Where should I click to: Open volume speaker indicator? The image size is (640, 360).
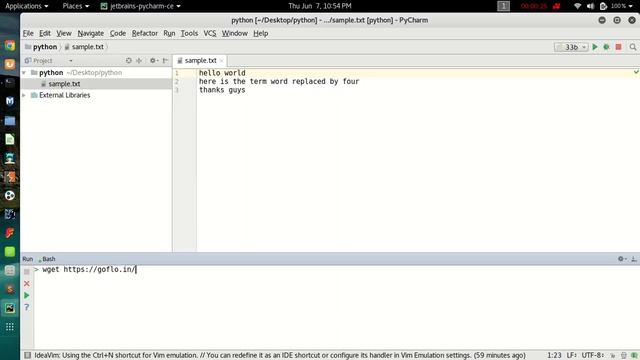click(x=590, y=6)
